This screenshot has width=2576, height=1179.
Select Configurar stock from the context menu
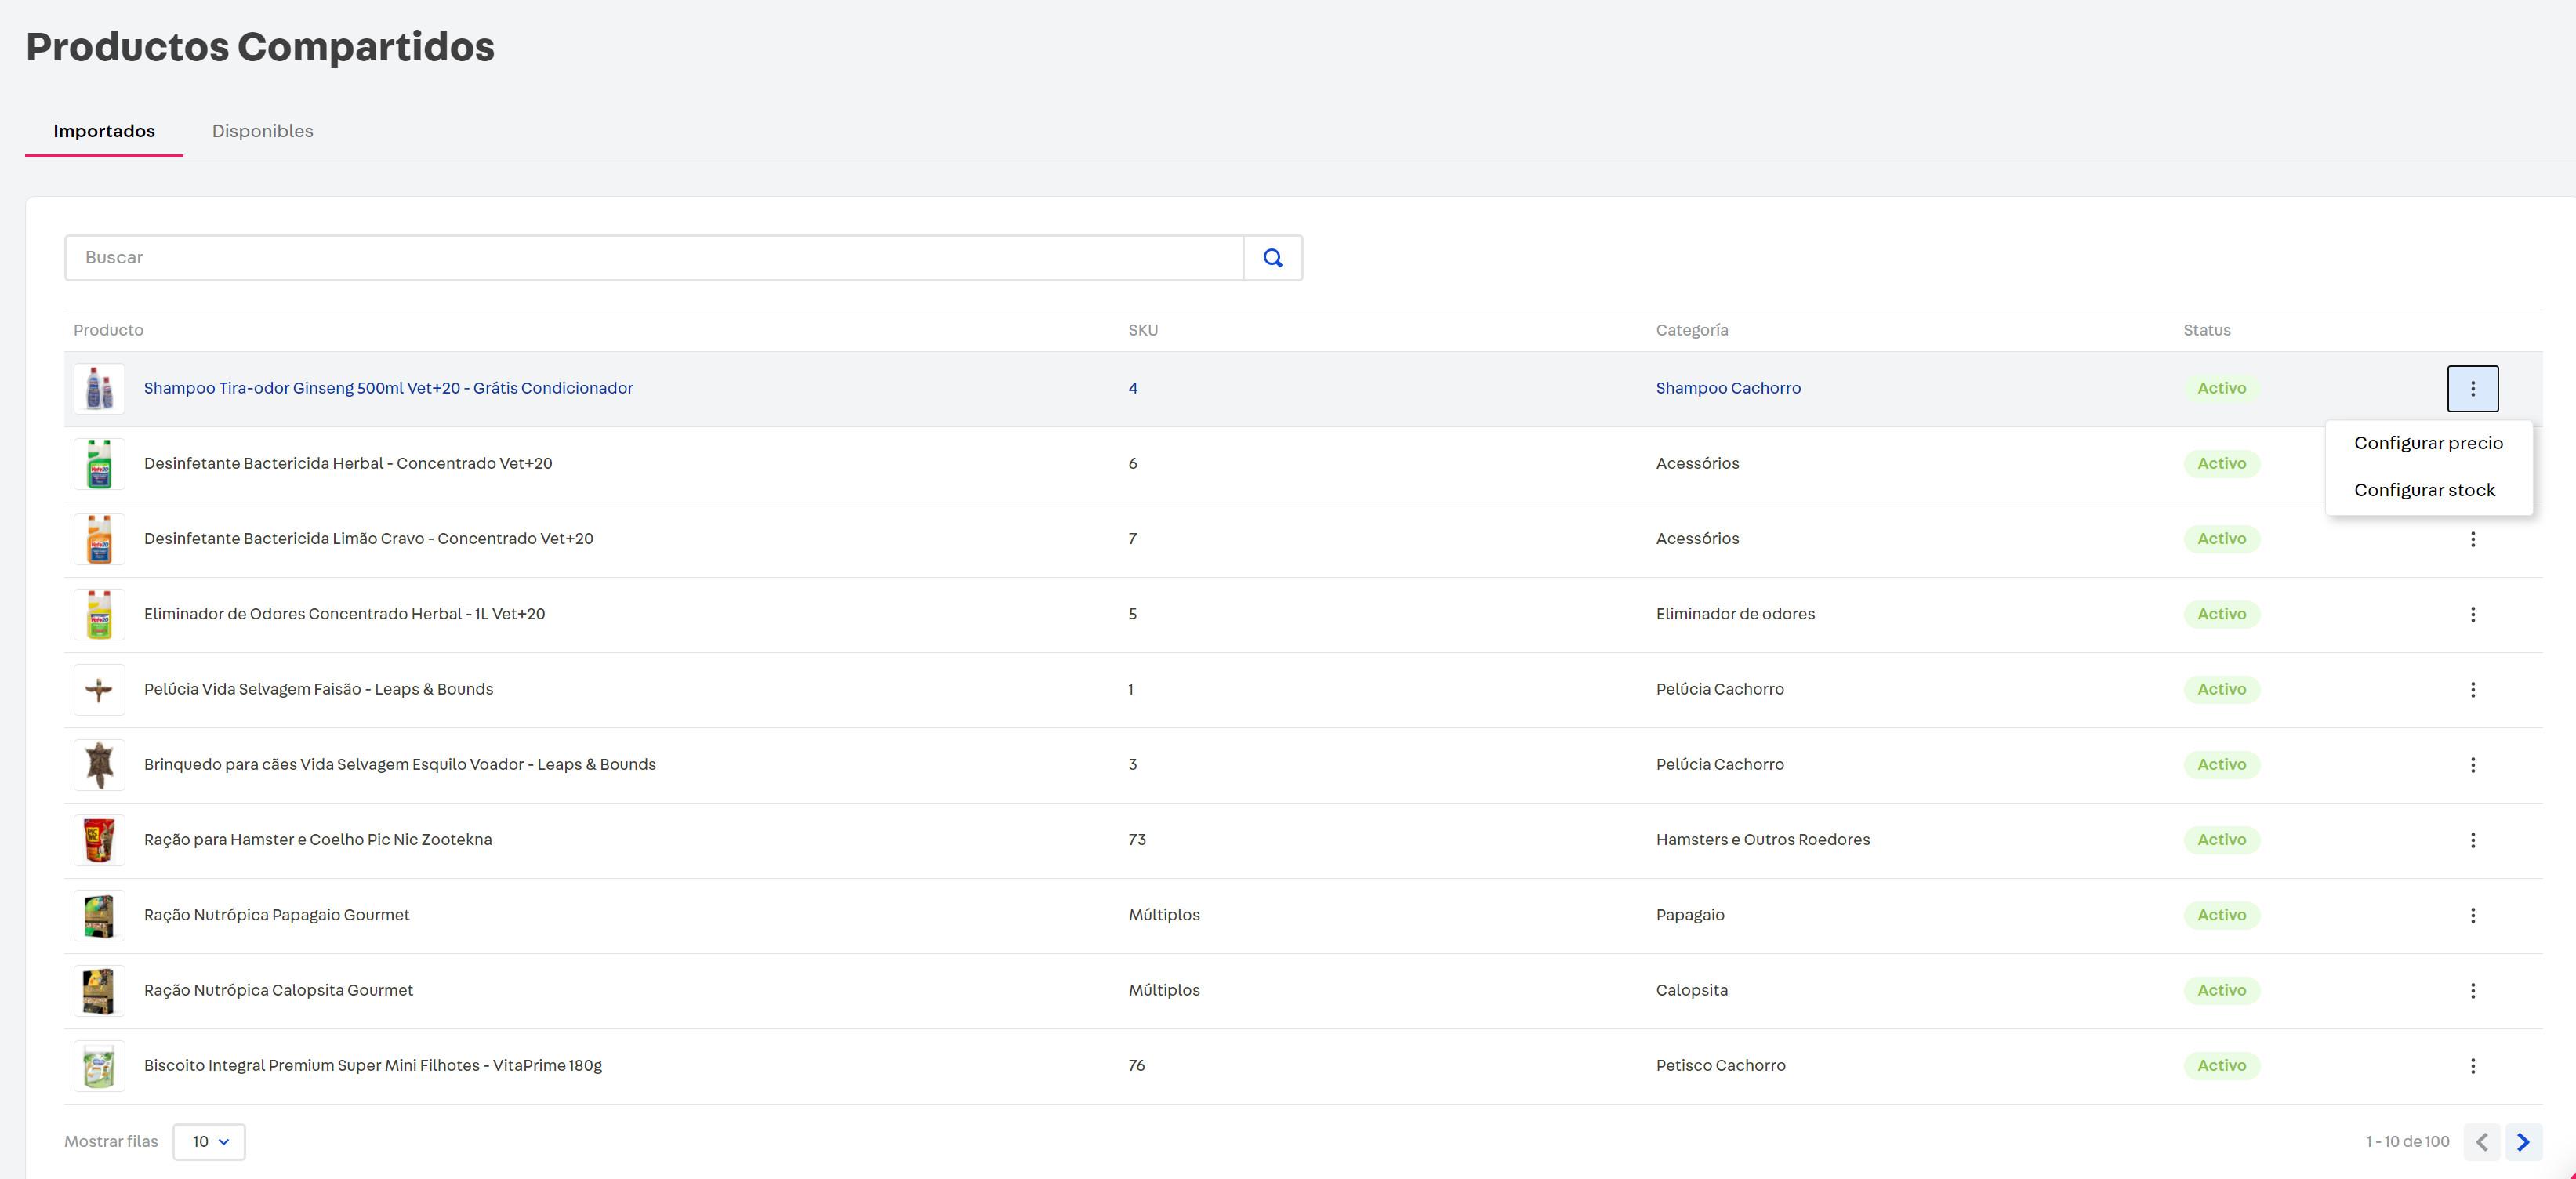pyautogui.click(x=2424, y=490)
